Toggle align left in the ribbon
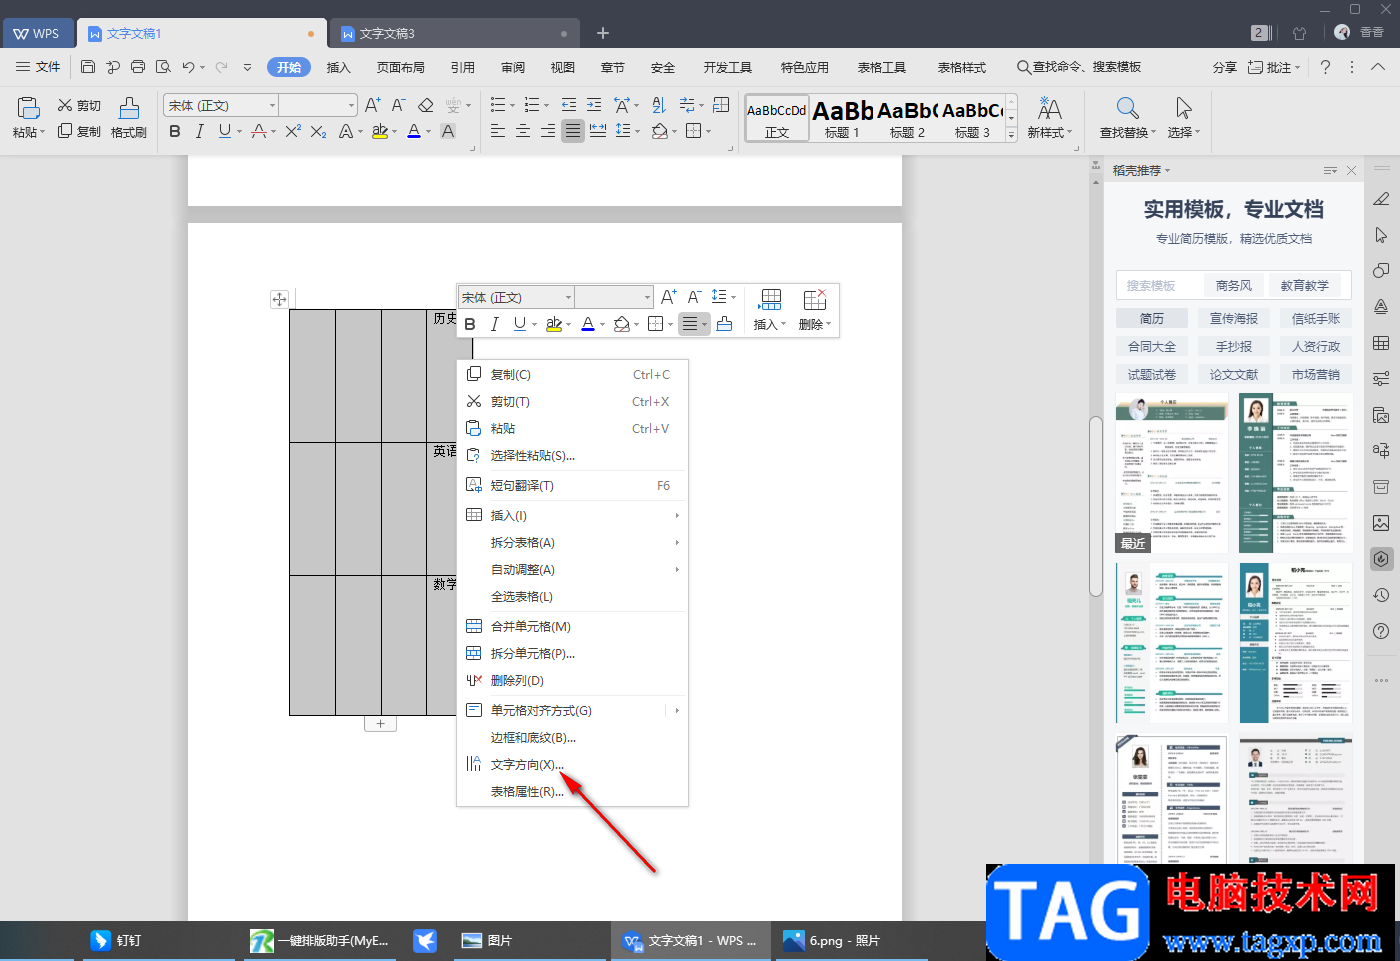The image size is (1400, 961). [498, 131]
